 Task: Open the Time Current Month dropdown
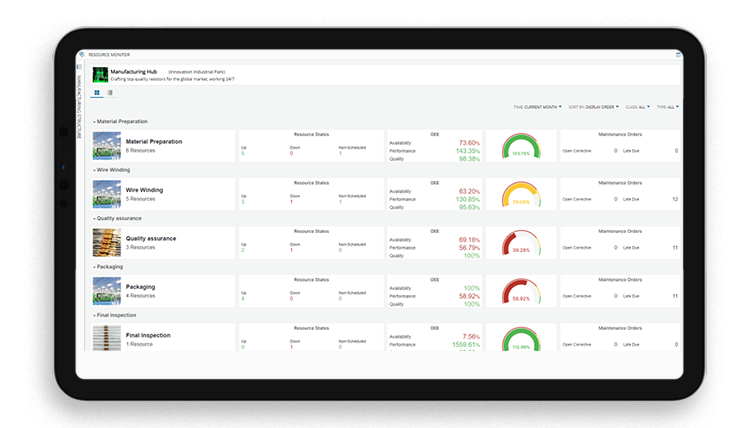coord(538,106)
